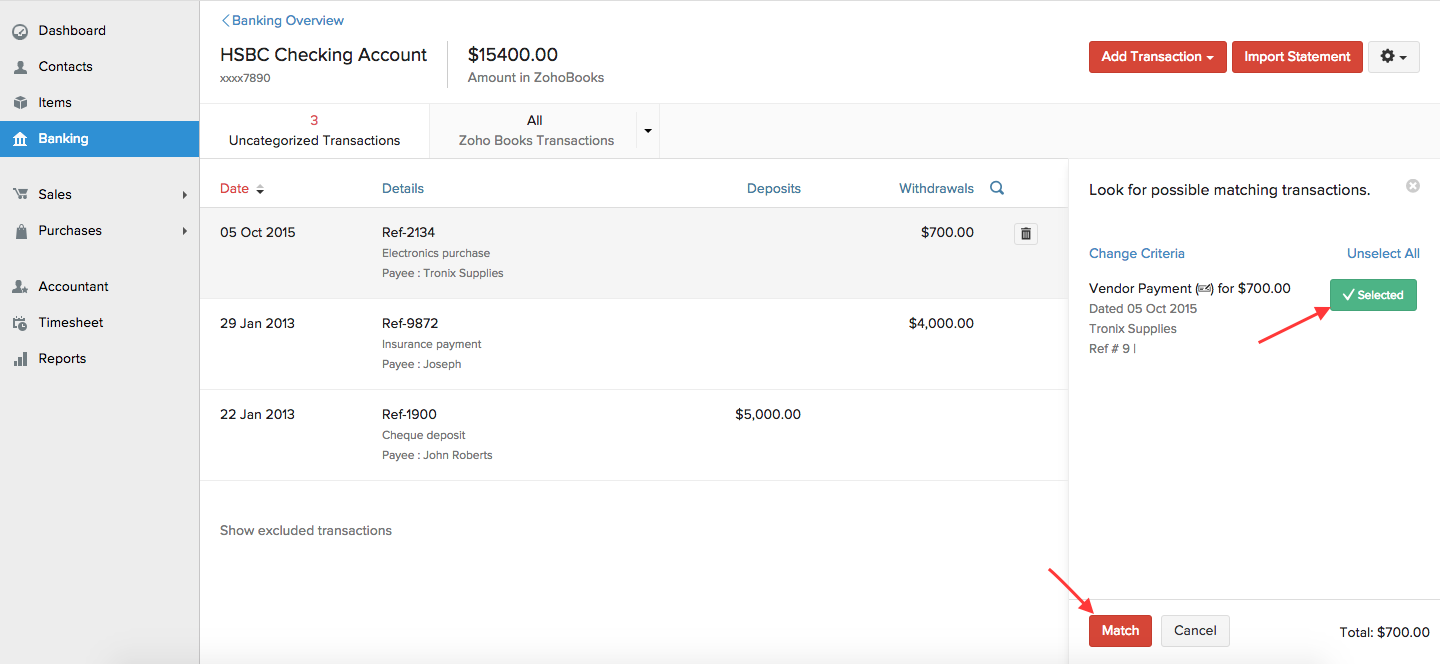Click the Items box icon
This screenshot has width=1440, height=664.
[20, 103]
